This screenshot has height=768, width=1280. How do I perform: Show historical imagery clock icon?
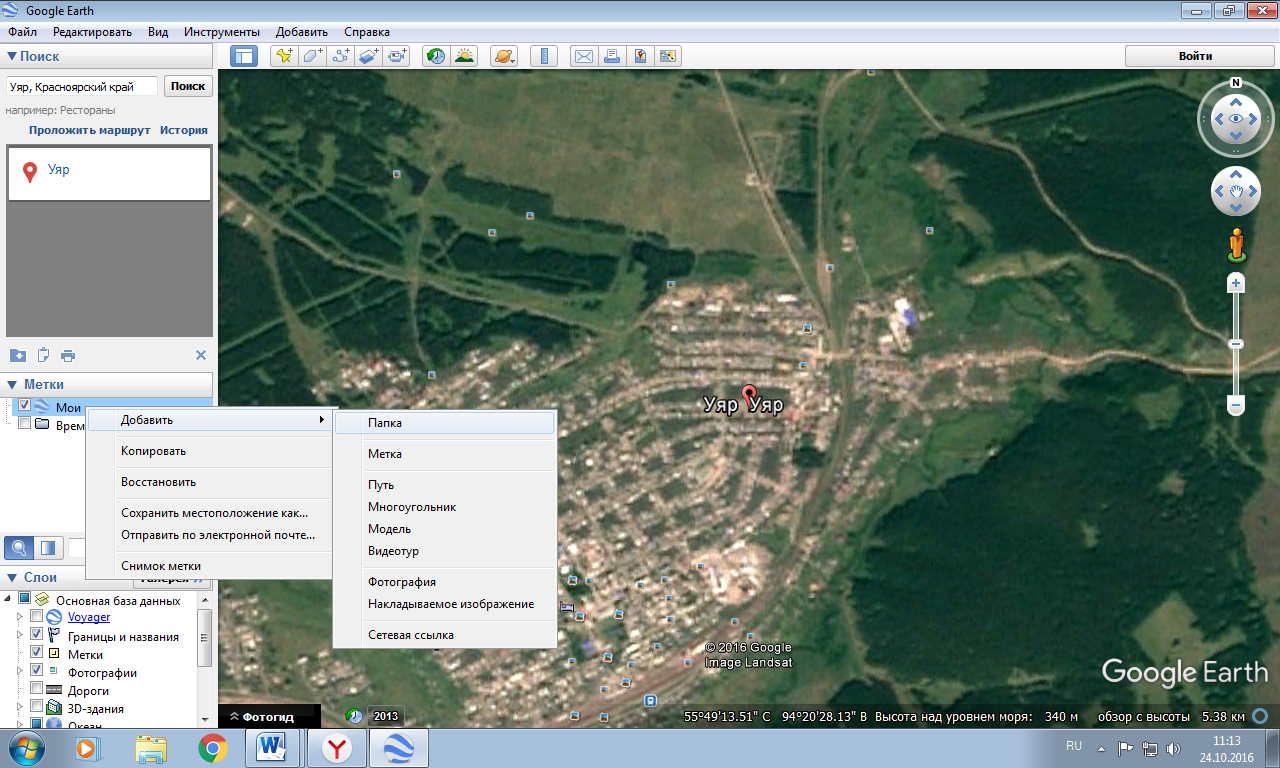(x=435, y=56)
